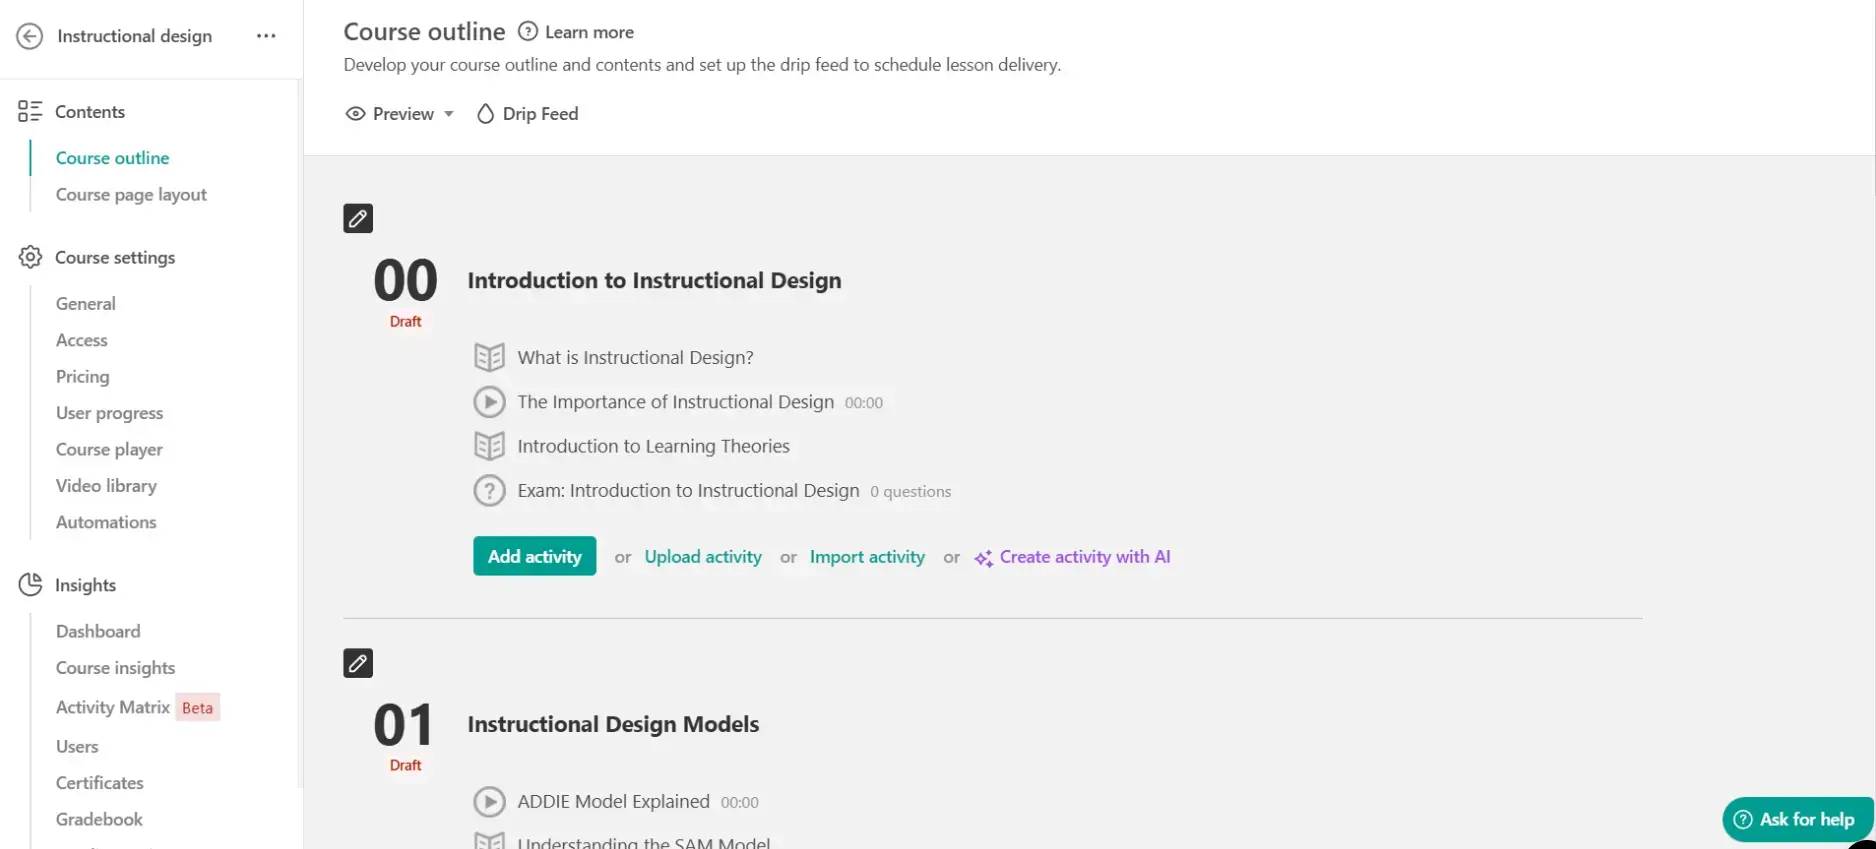Click the Add activity button
The height and width of the screenshot is (849, 1876).
click(535, 556)
